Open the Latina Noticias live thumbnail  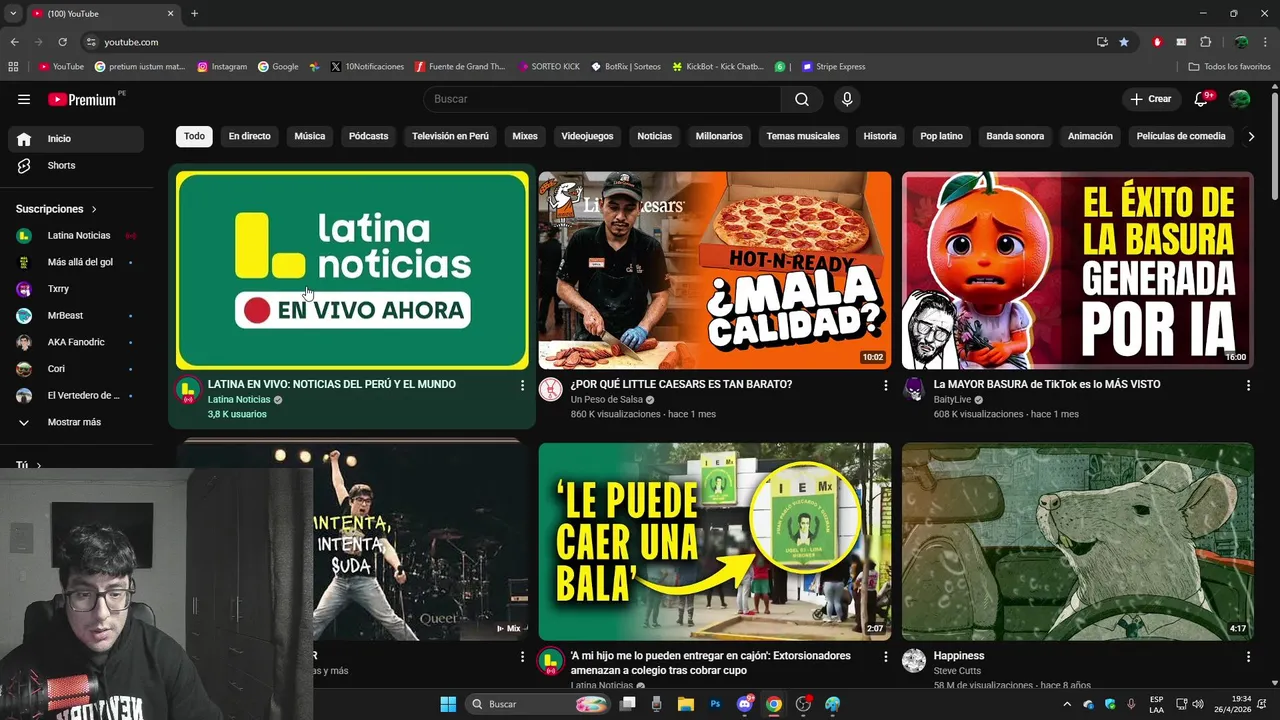pyautogui.click(x=352, y=270)
